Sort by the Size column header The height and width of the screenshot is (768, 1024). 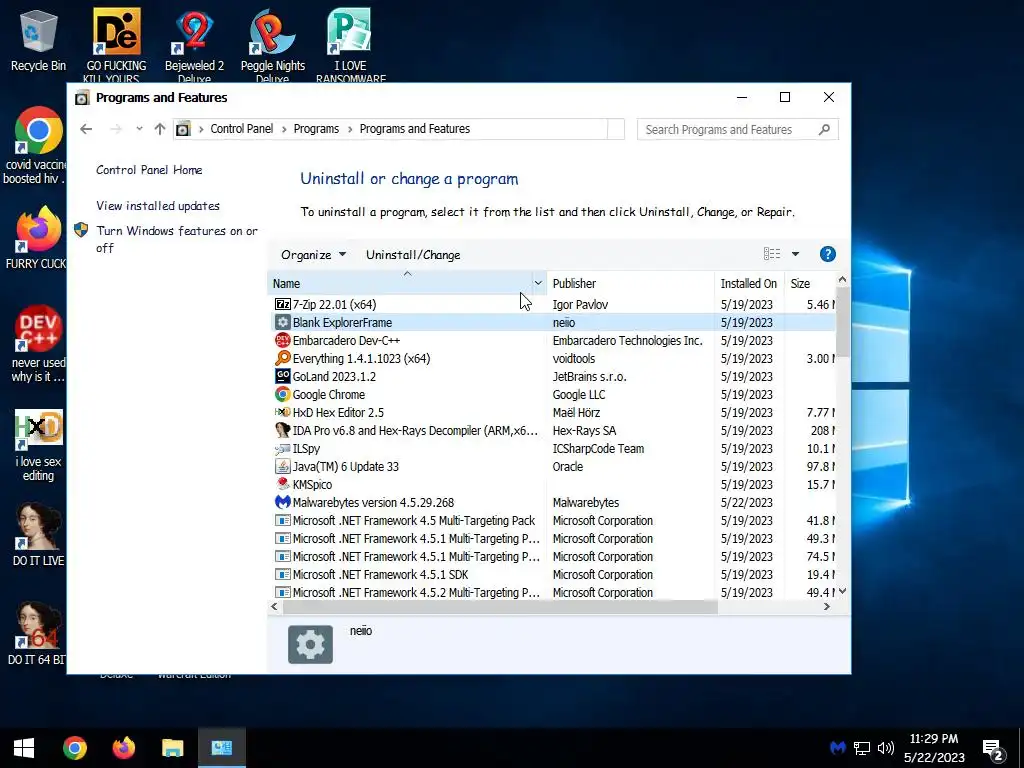tap(809, 283)
